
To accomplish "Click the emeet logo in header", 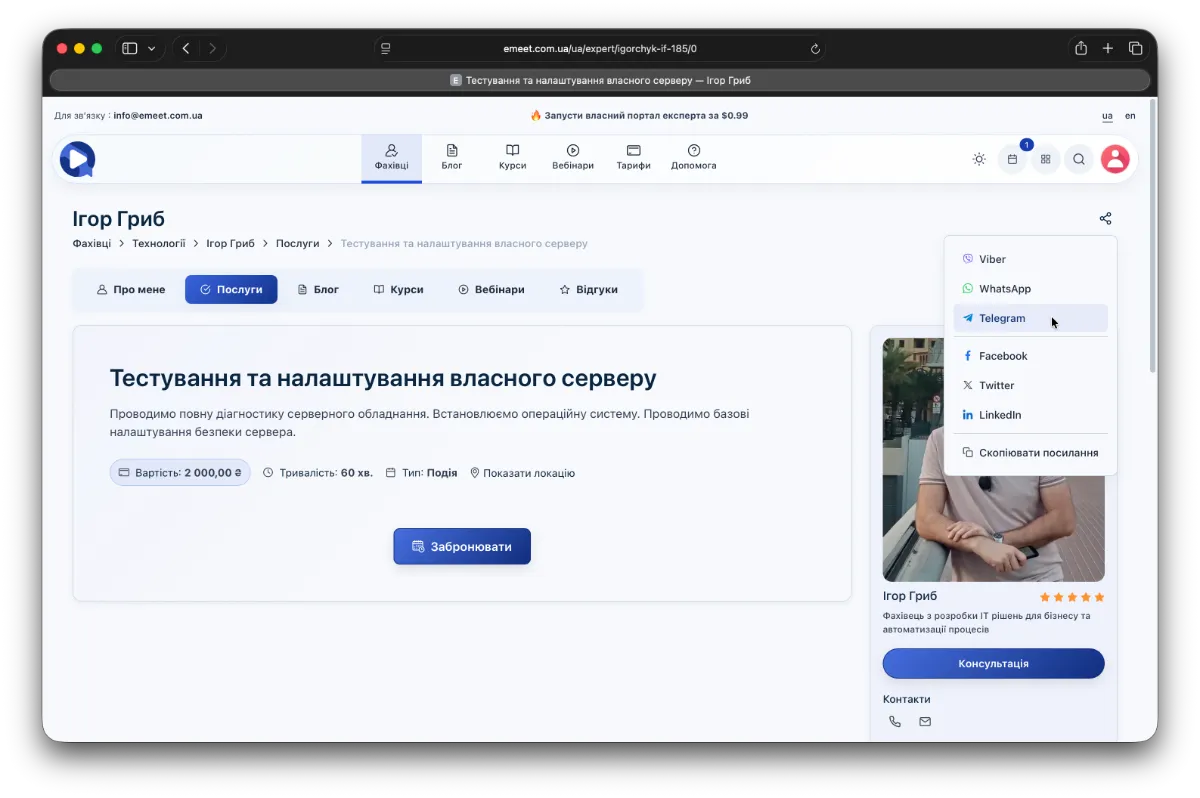I will pos(77,159).
